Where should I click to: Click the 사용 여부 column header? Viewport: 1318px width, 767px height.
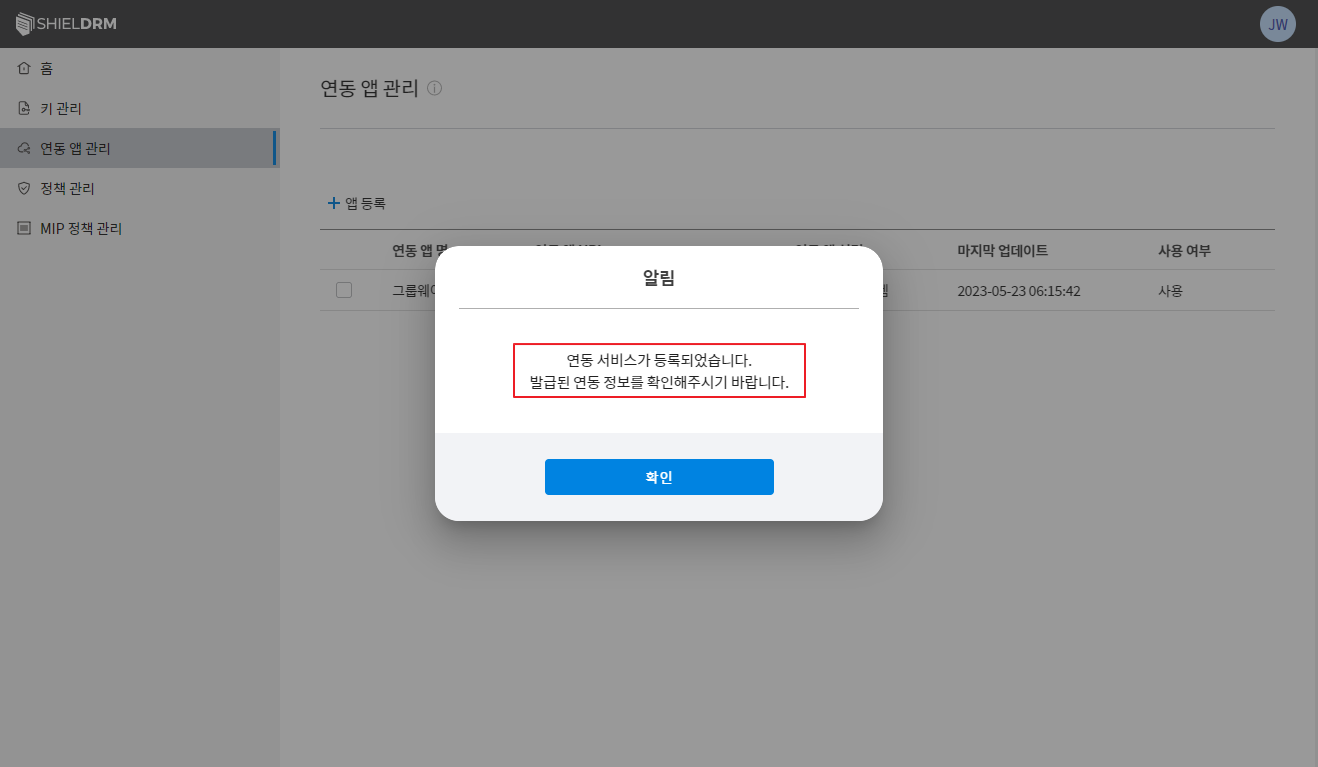click(x=1183, y=251)
